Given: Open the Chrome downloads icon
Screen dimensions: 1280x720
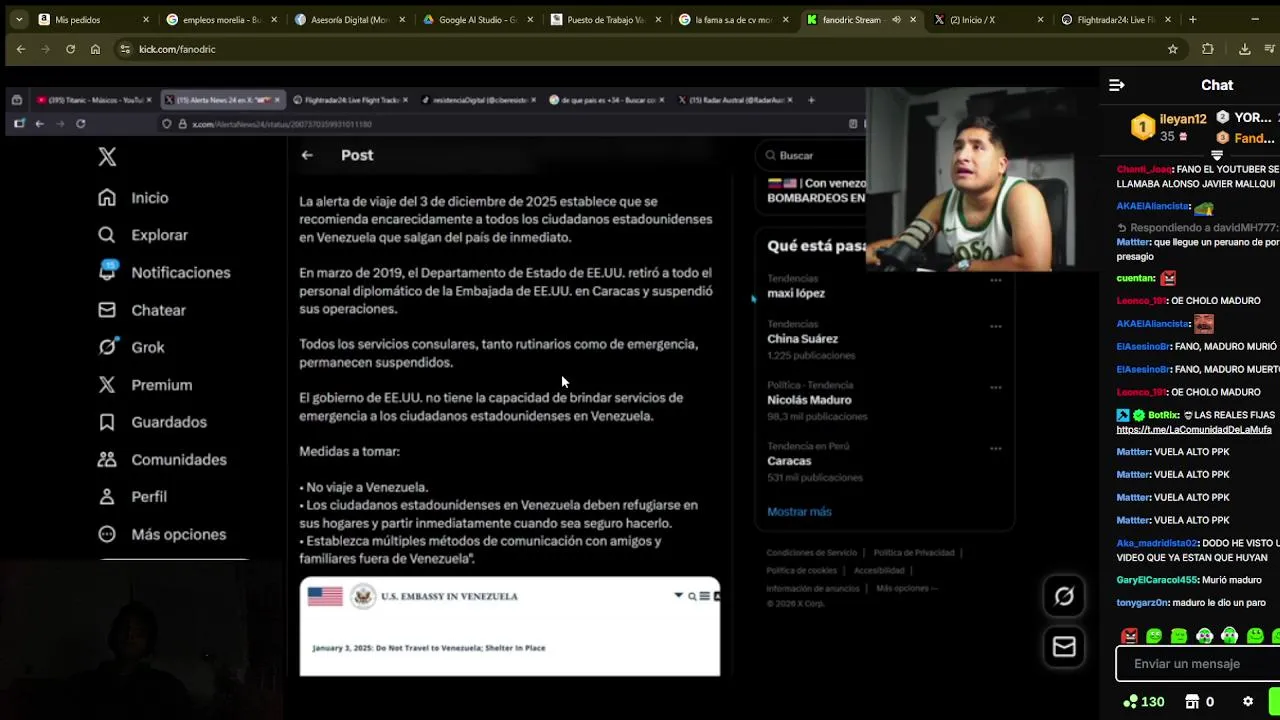Looking at the screenshot, I should (1244, 49).
